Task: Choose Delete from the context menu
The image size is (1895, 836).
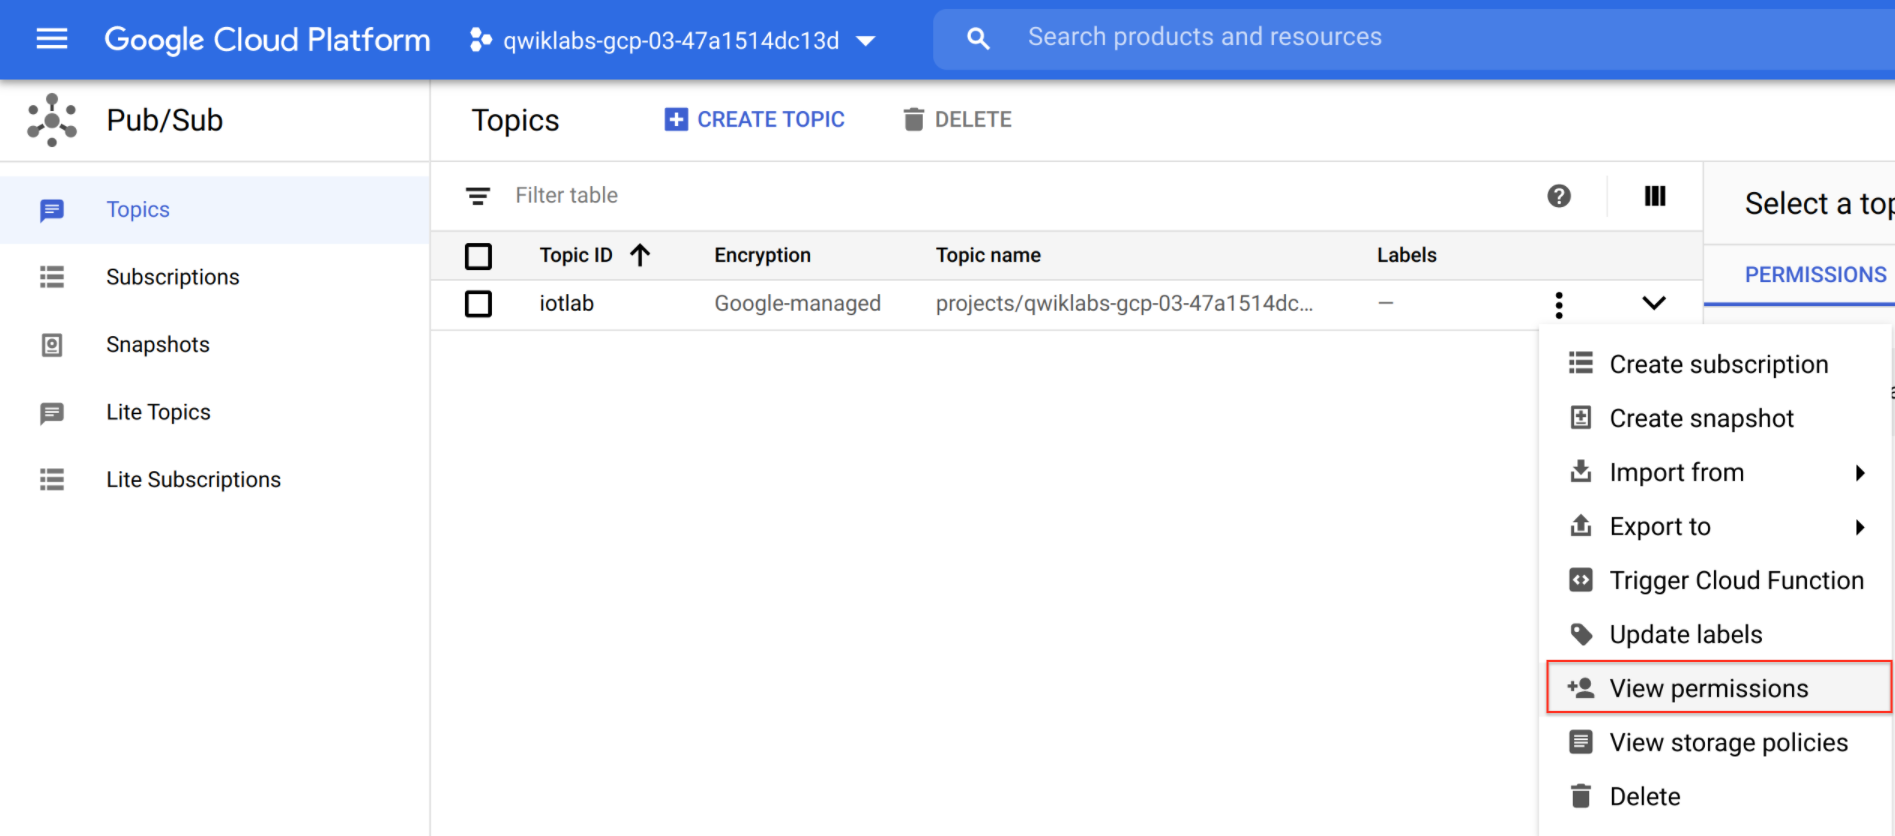Action: [x=1716, y=797]
